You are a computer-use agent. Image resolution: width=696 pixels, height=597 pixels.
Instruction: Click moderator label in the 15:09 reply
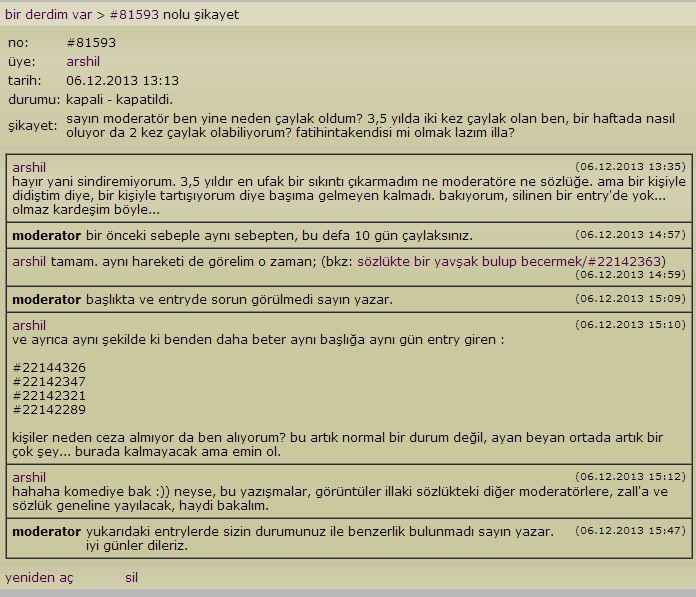click(47, 300)
